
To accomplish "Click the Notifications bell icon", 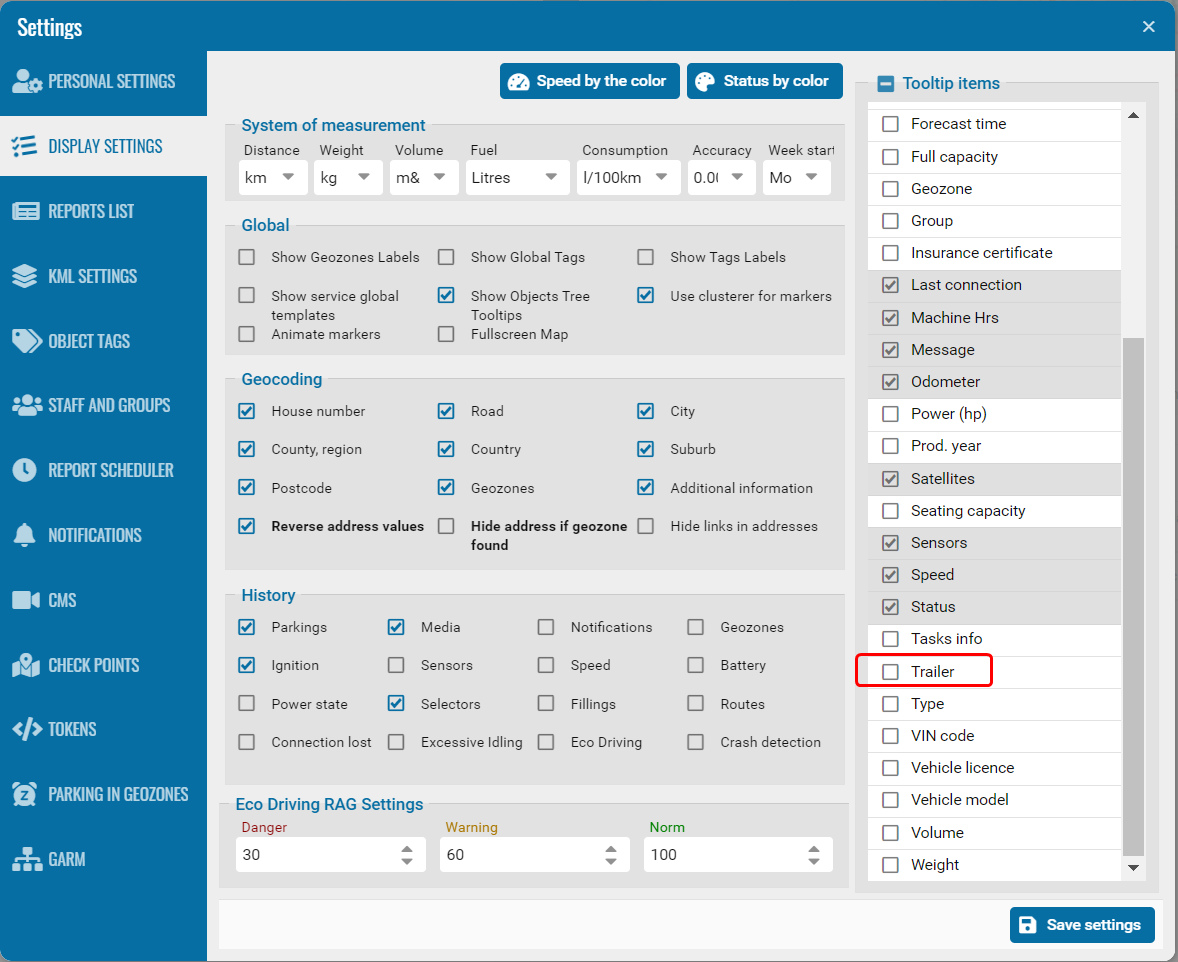I will click(x=26, y=535).
